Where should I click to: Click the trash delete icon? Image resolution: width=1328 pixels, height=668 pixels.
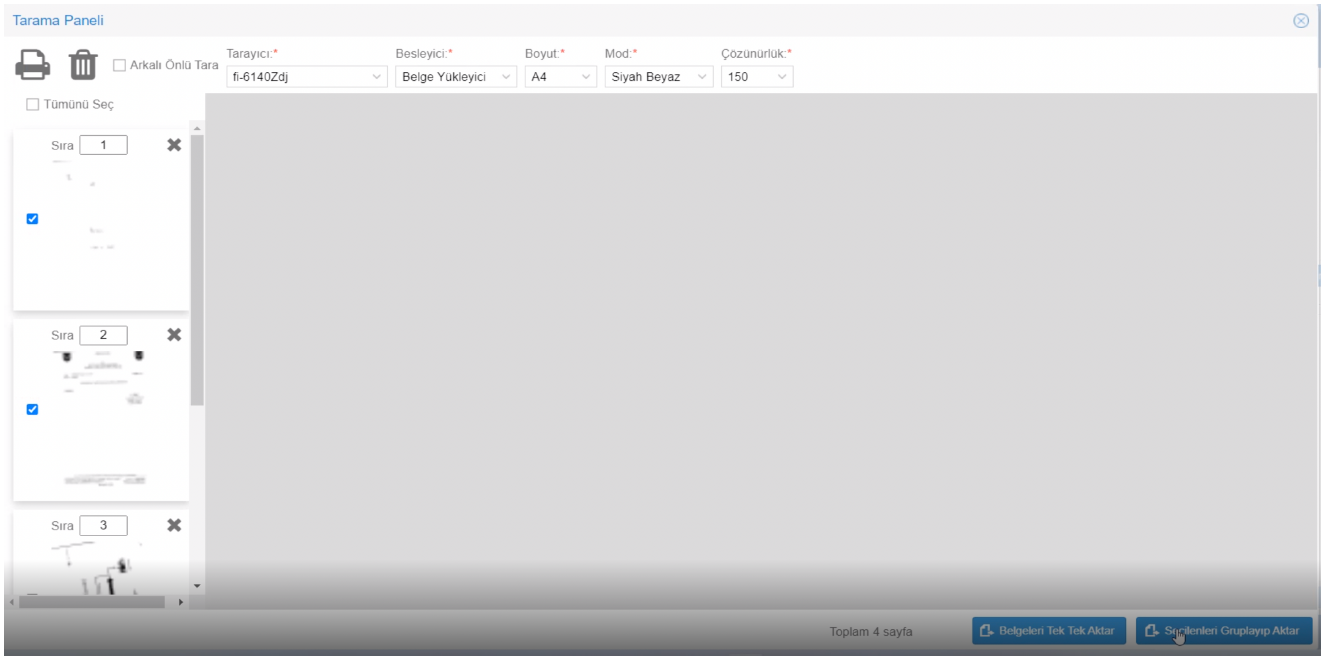pyautogui.click(x=81, y=66)
